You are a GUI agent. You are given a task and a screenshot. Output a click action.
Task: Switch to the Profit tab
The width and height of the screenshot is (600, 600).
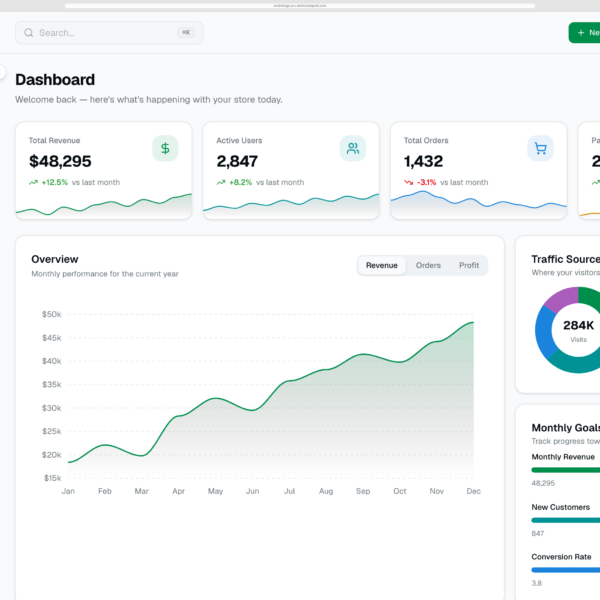point(469,265)
